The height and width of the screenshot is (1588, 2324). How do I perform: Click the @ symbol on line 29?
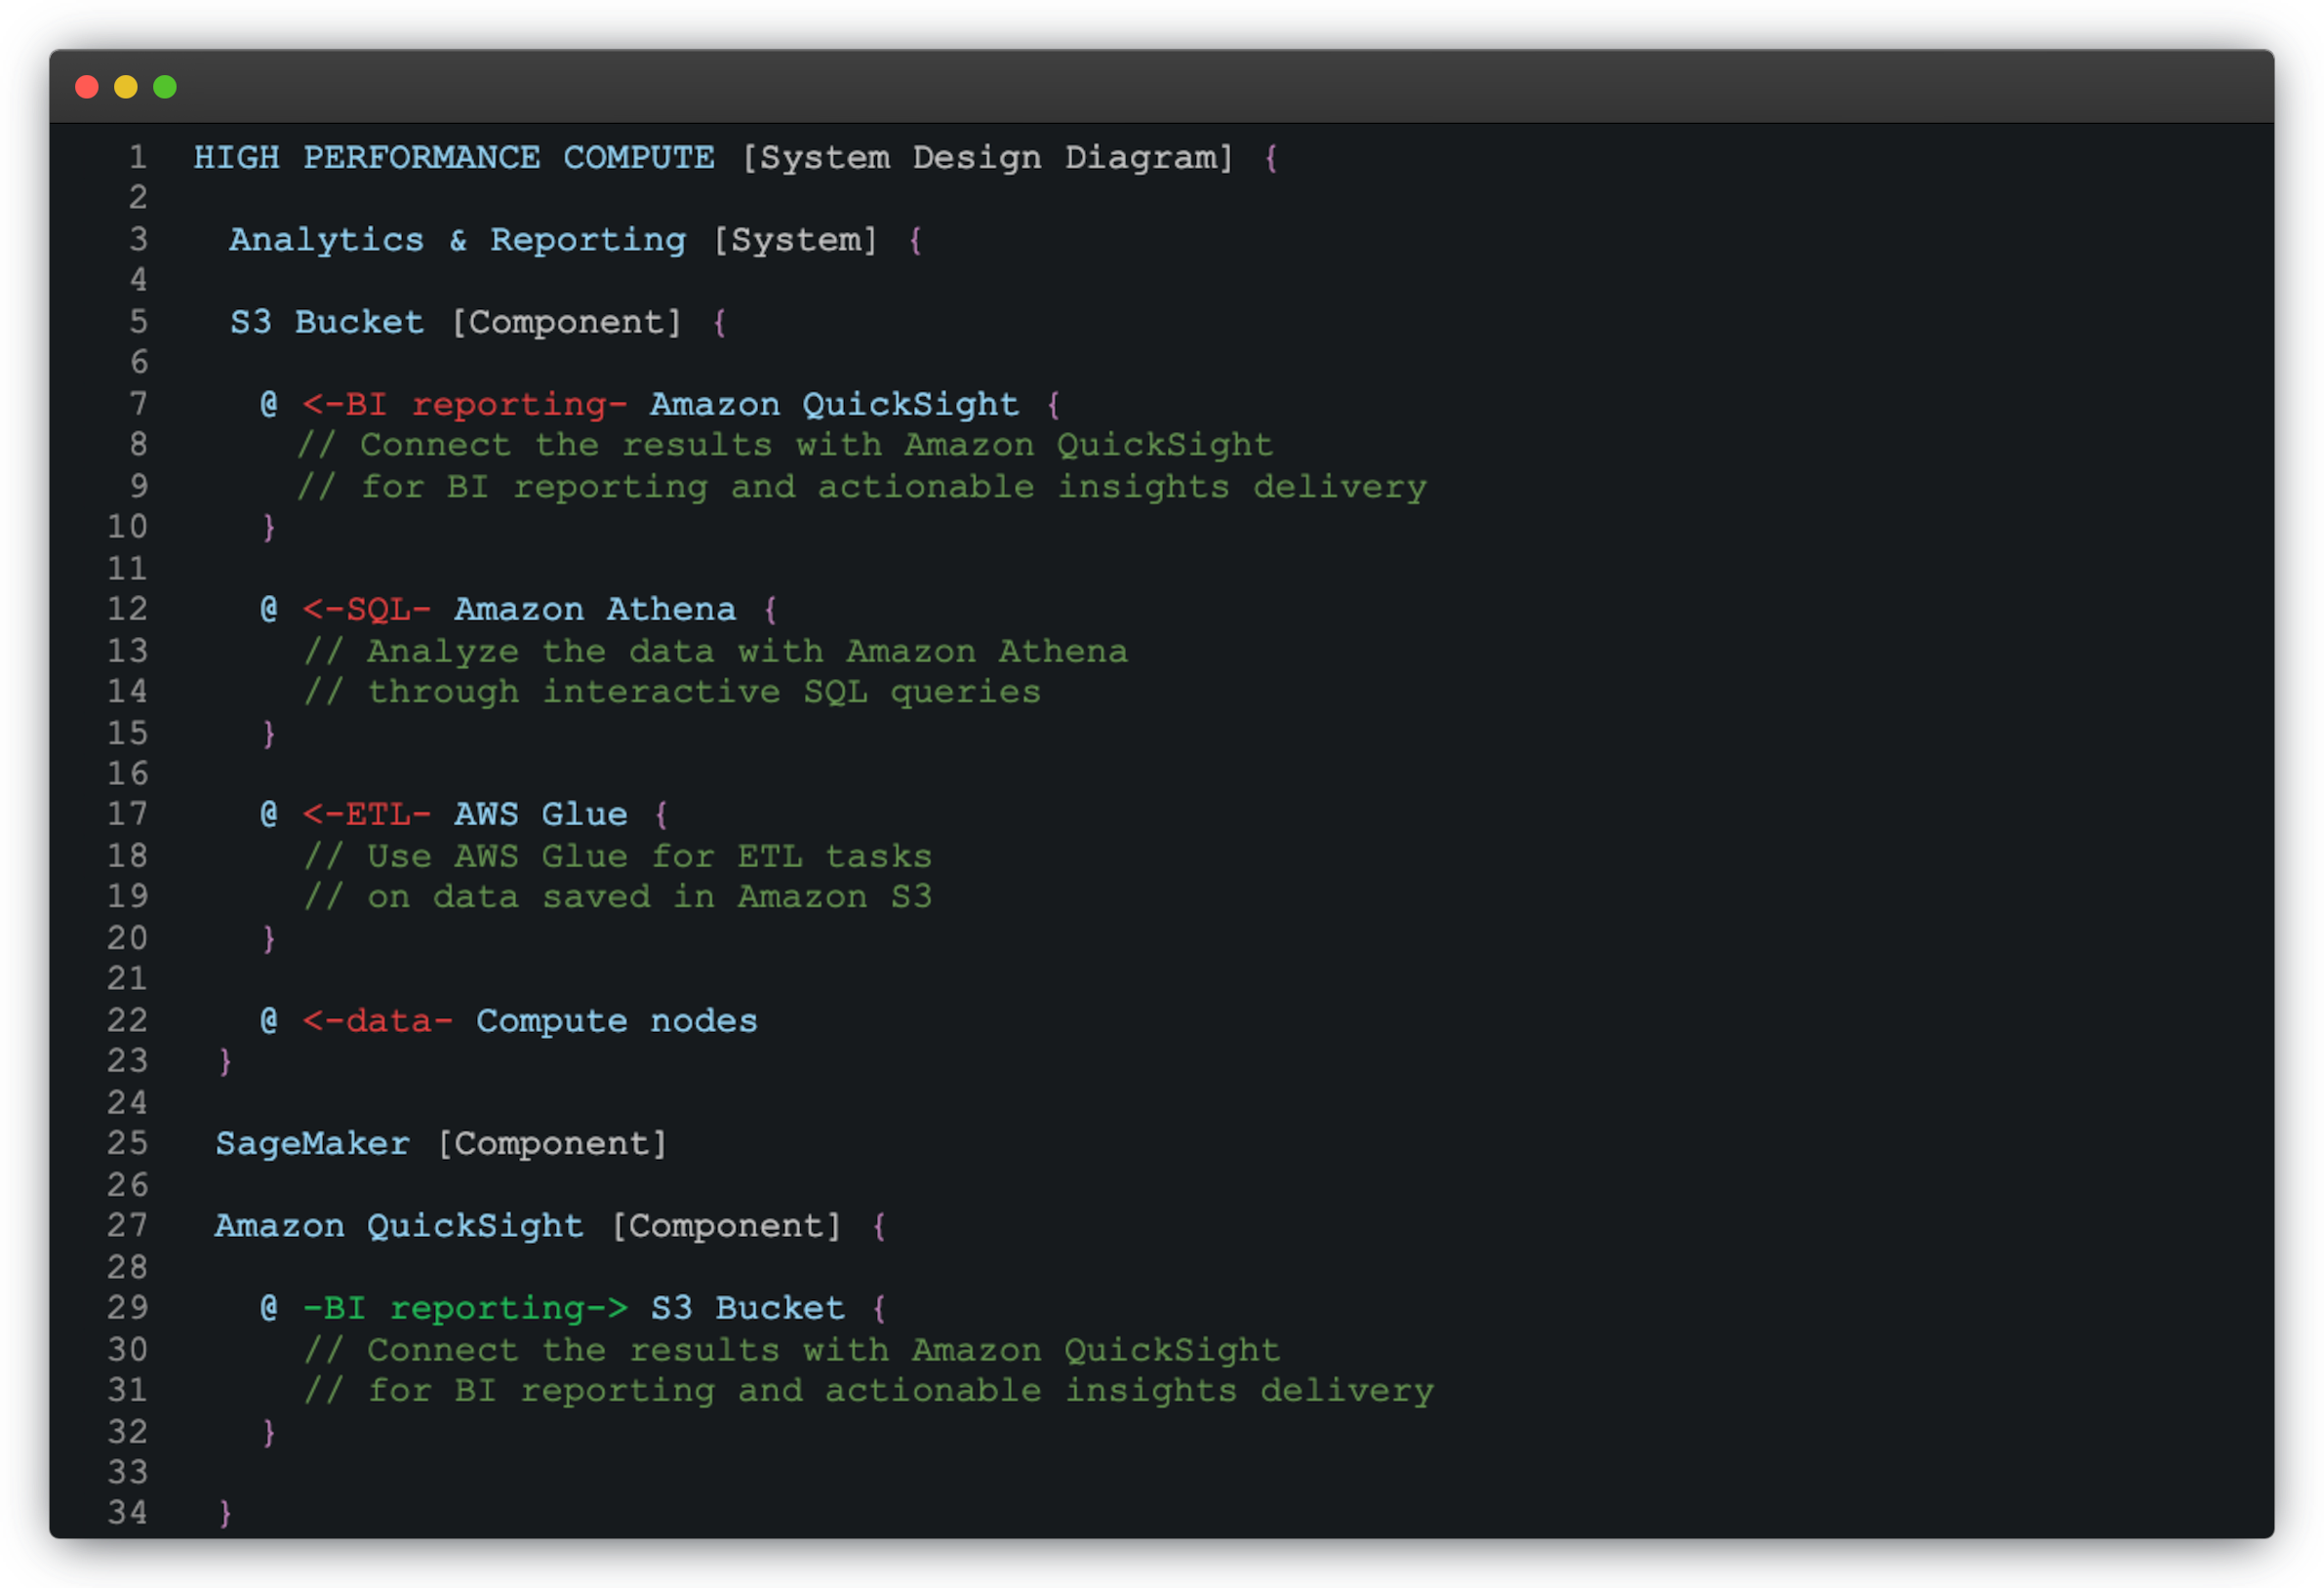[x=269, y=1308]
